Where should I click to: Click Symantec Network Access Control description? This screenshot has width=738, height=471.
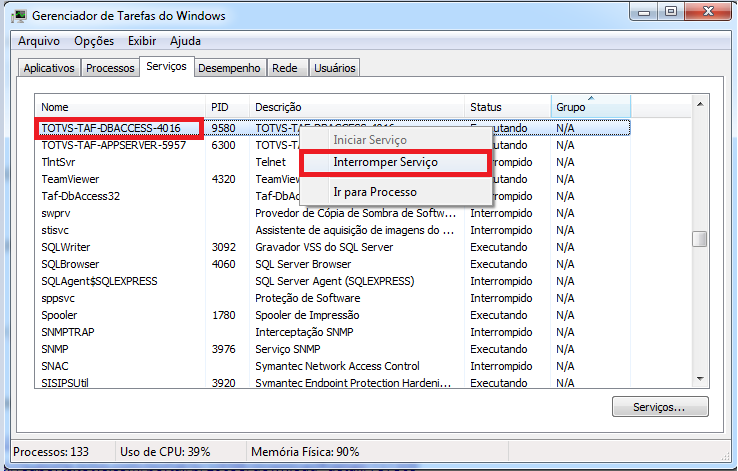point(337,366)
